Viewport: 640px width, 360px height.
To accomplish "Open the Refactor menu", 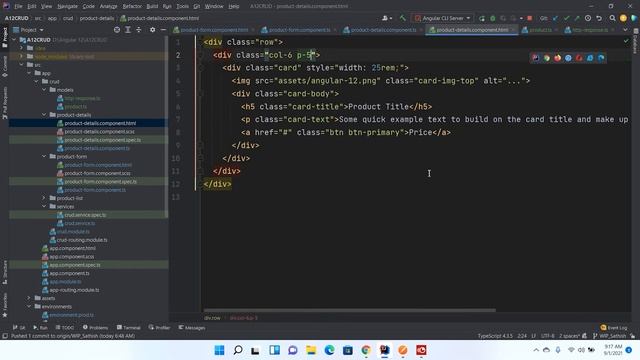I will click(132, 6).
